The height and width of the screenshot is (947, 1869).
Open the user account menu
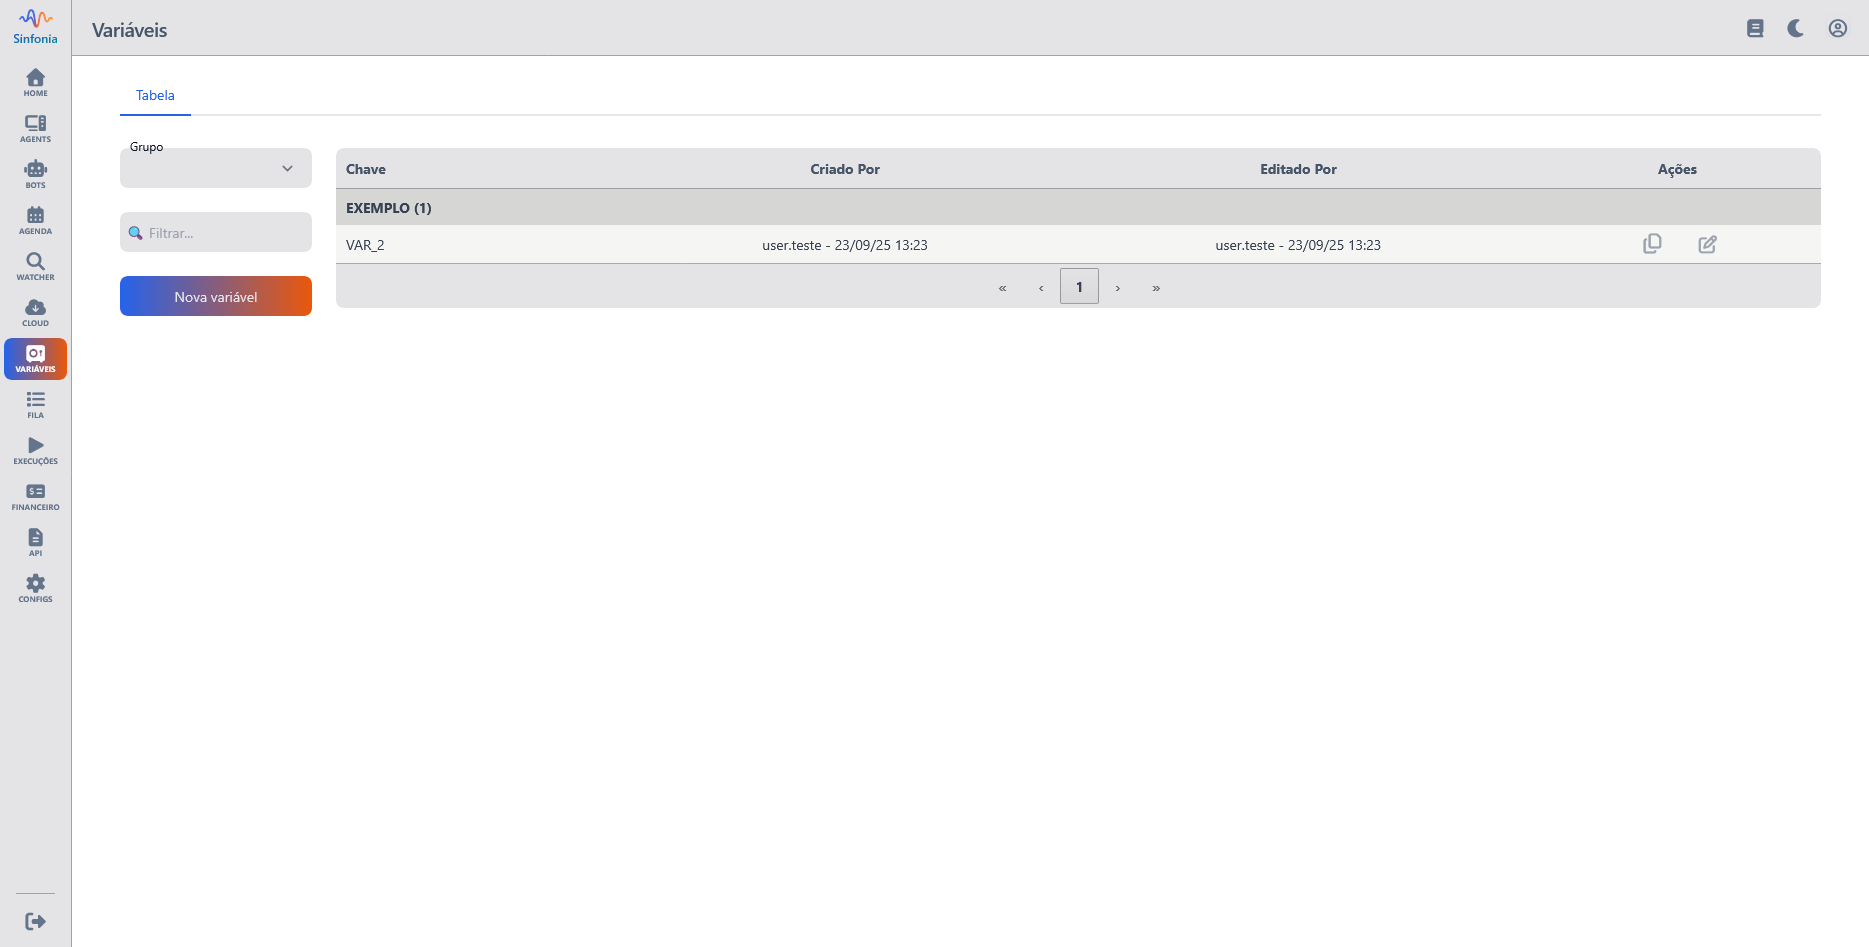[x=1837, y=28]
